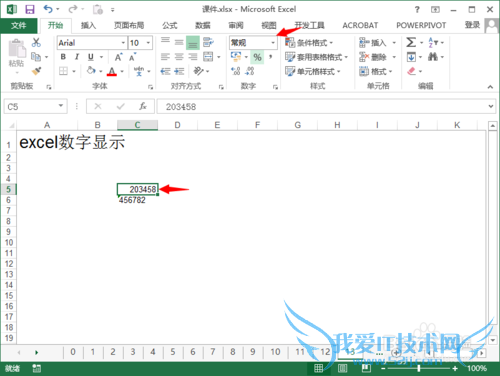Switch to Page Layout view
This screenshot has height=376, width=500.
coord(342,368)
